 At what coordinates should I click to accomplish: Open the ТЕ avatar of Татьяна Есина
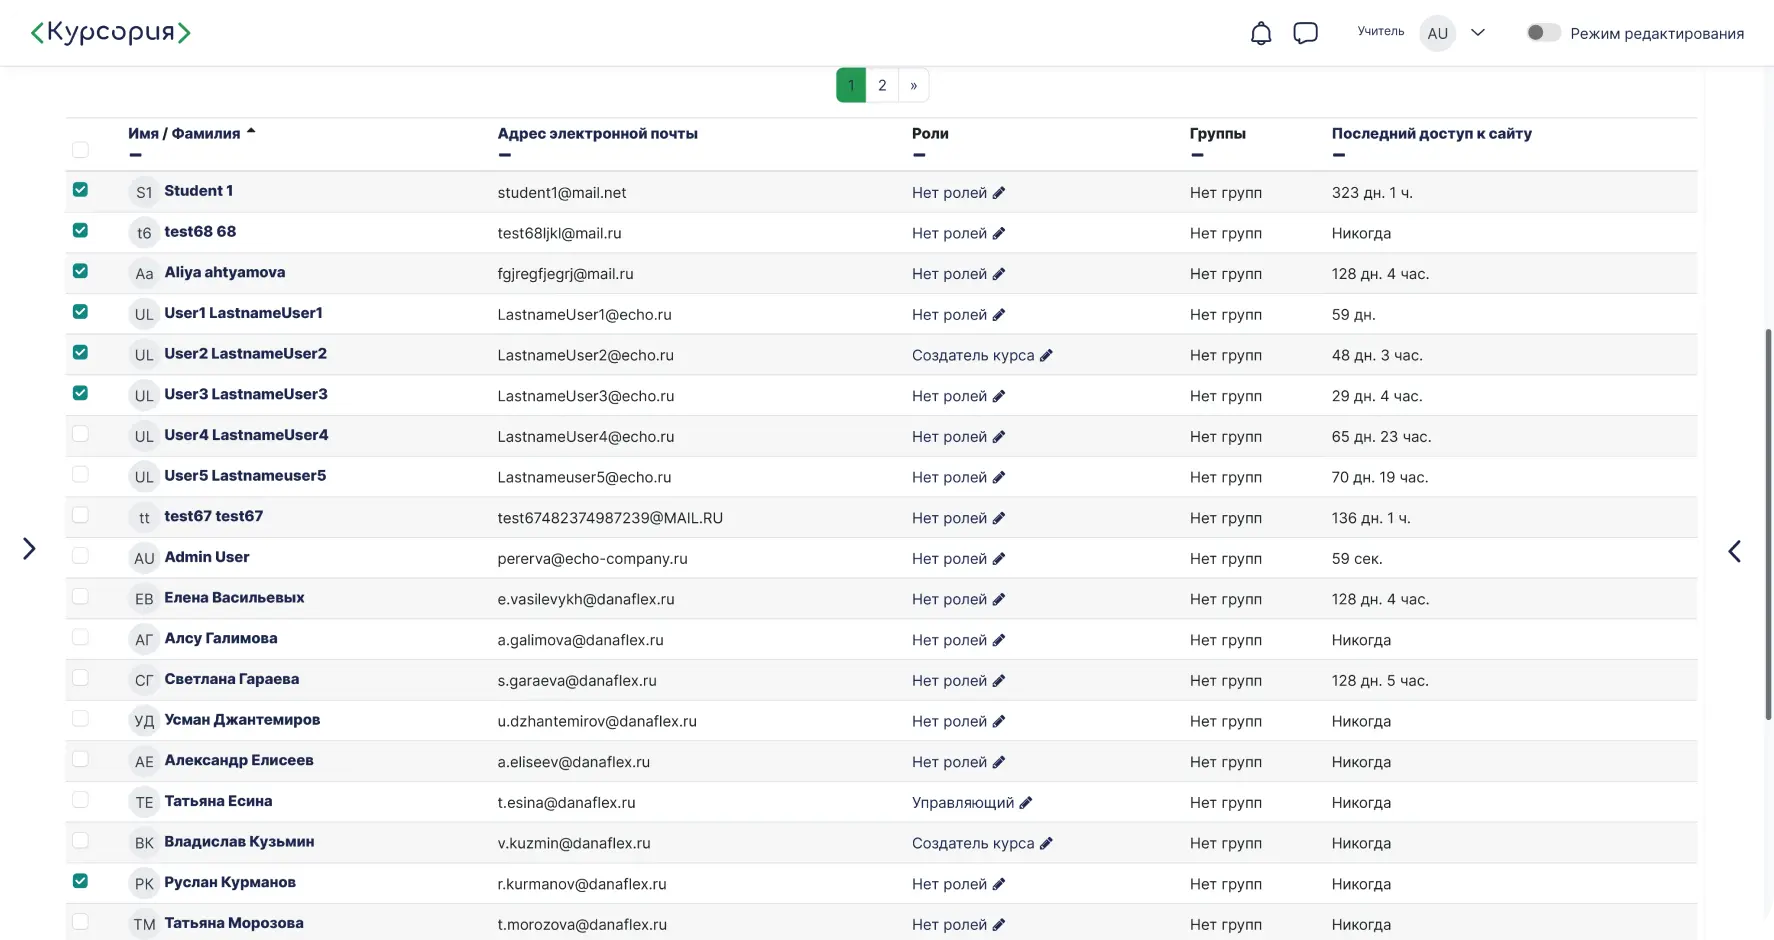coord(144,802)
